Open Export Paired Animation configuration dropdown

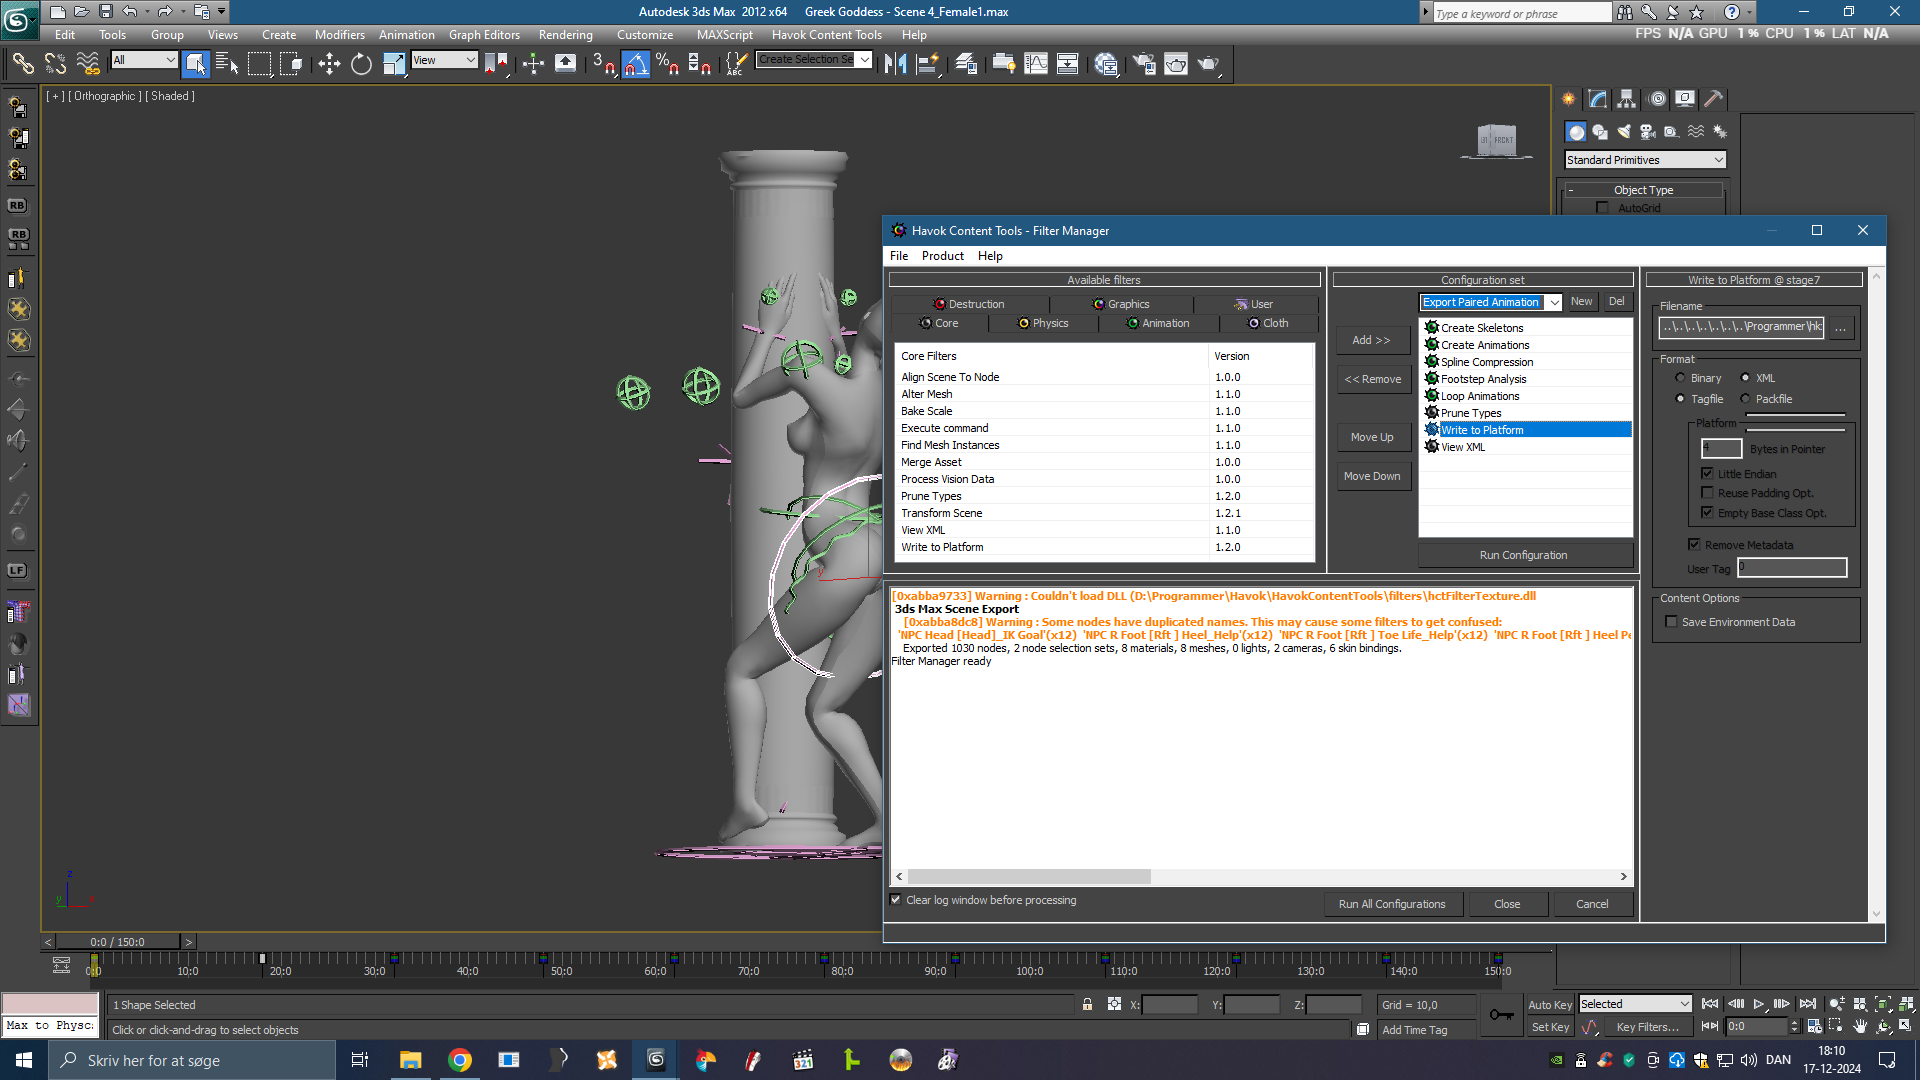point(1553,302)
